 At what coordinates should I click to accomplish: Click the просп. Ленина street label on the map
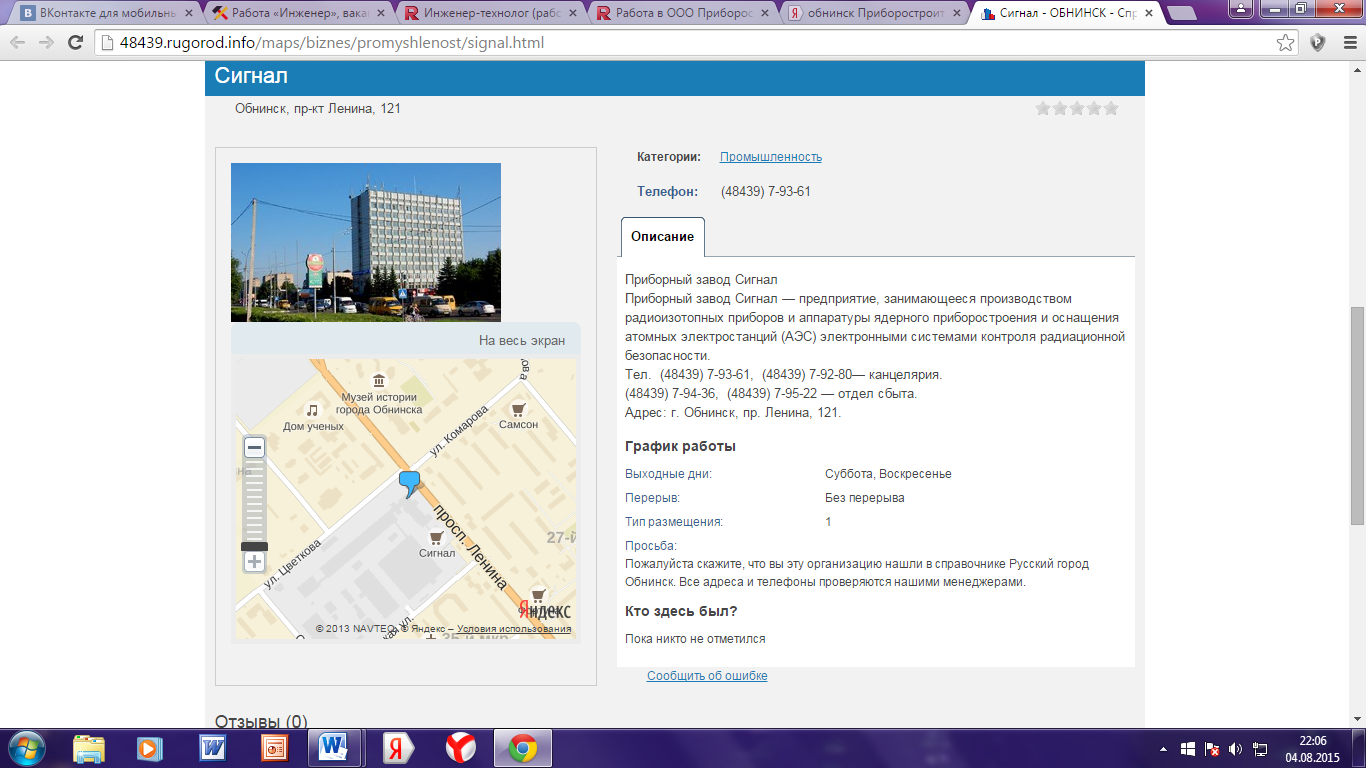point(470,545)
